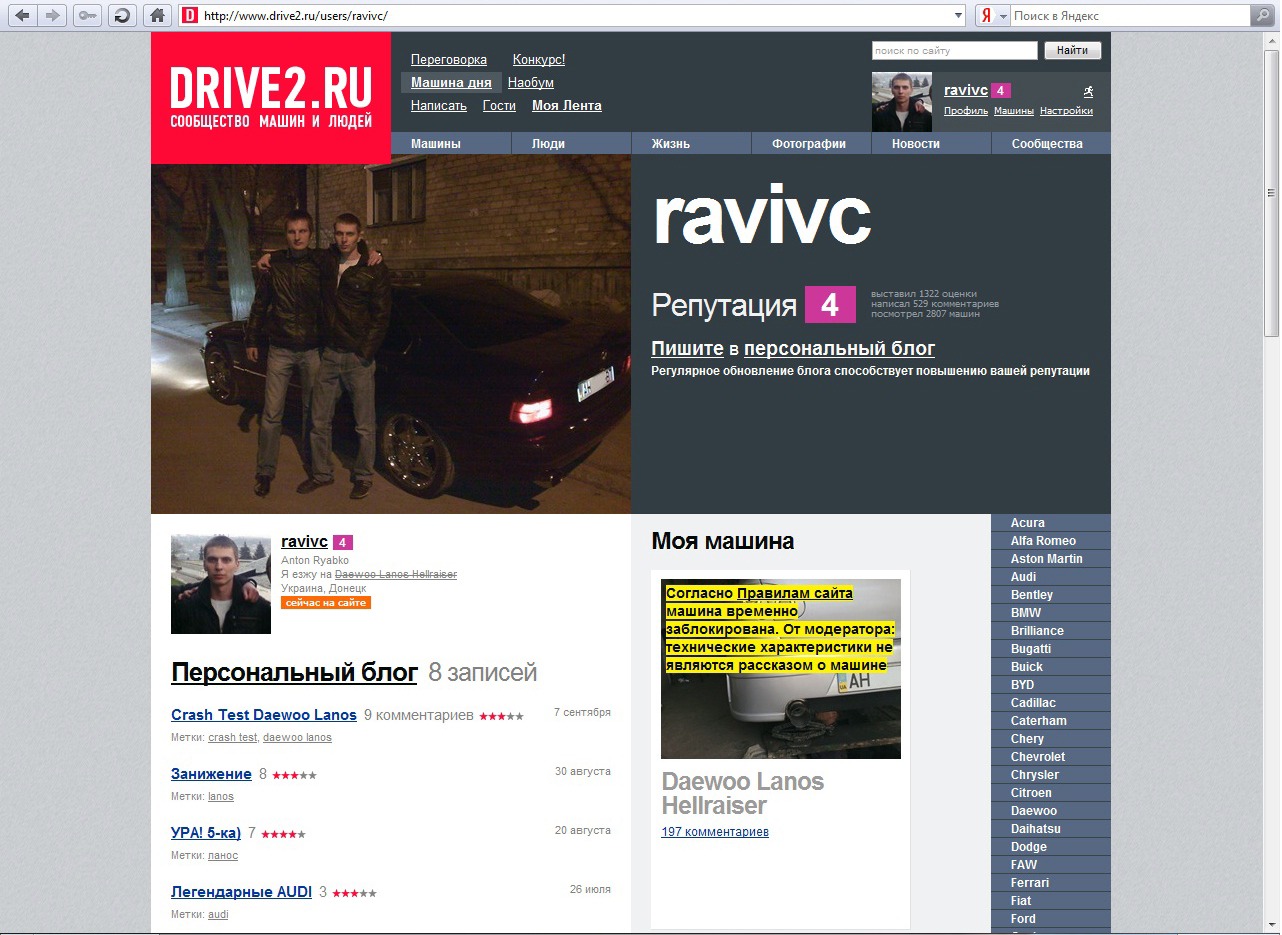Click the vertical scrollbar thumb of the page

click(1272, 193)
